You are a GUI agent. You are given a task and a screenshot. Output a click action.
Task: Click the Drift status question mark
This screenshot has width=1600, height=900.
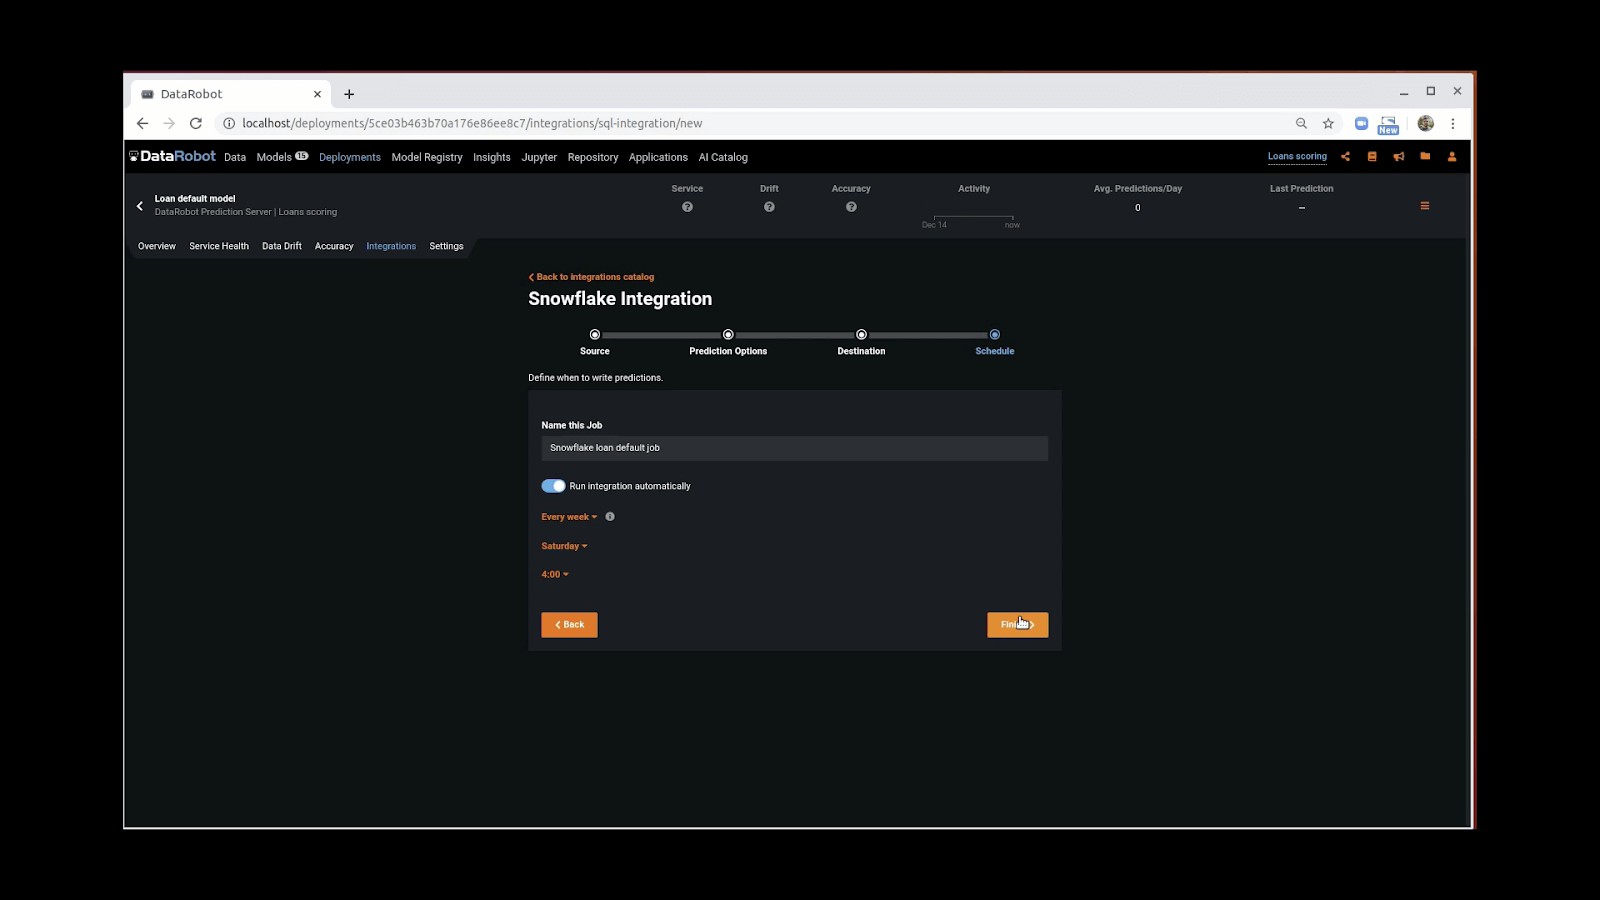pos(769,207)
